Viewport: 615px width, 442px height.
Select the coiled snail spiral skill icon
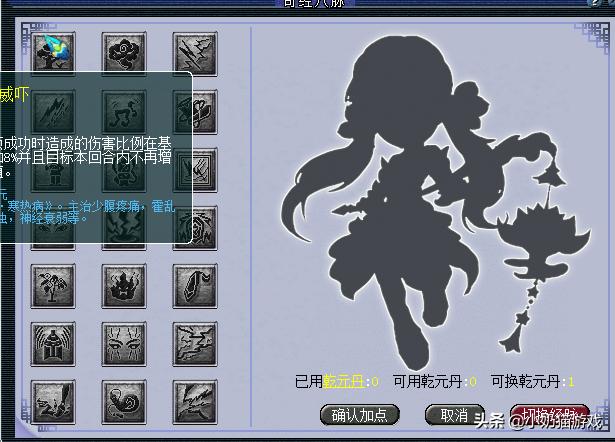click(124, 402)
